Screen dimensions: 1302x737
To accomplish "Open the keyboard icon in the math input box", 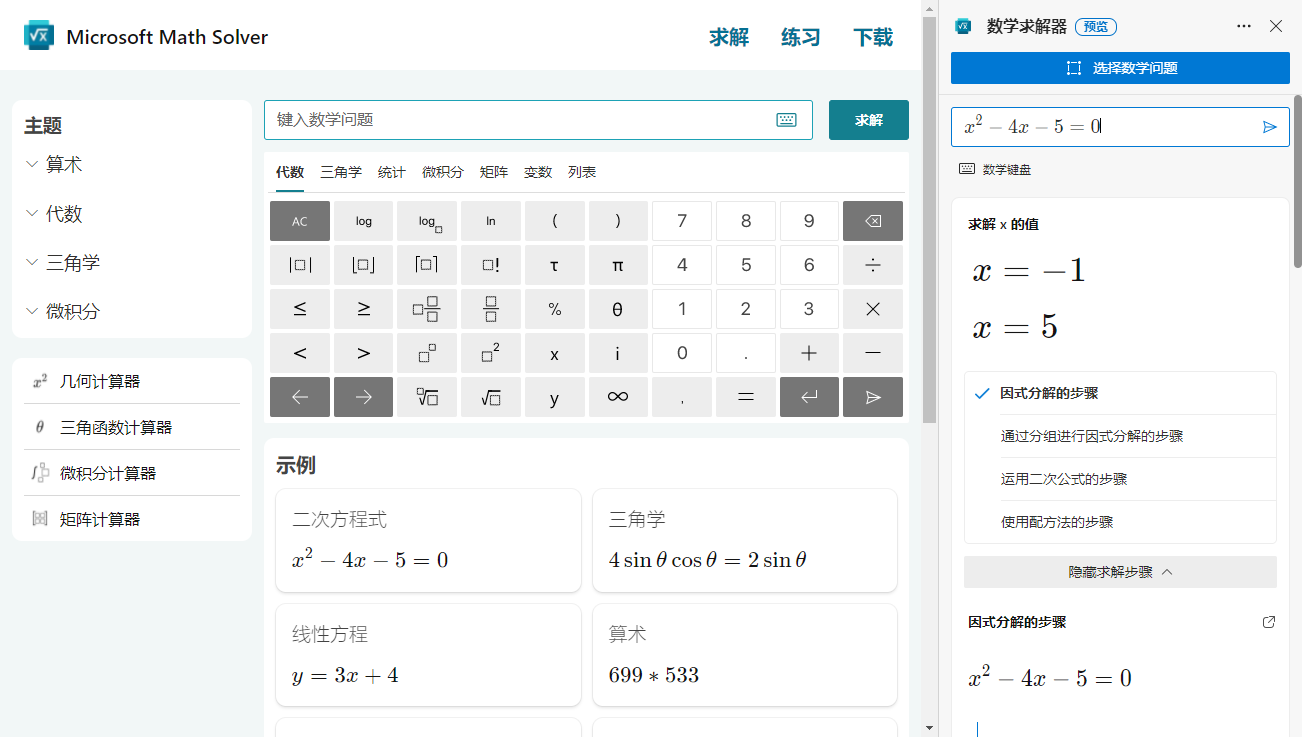I will coord(786,120).
